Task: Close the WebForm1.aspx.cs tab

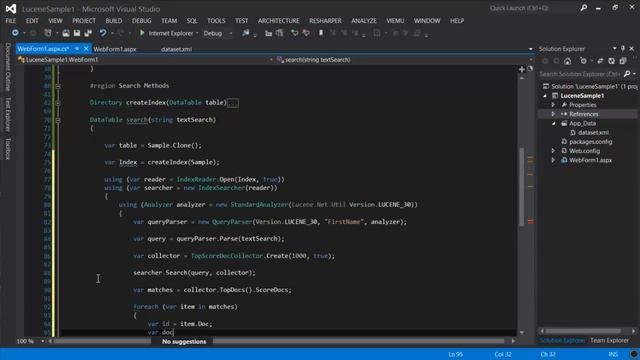Action: (86, 49)
